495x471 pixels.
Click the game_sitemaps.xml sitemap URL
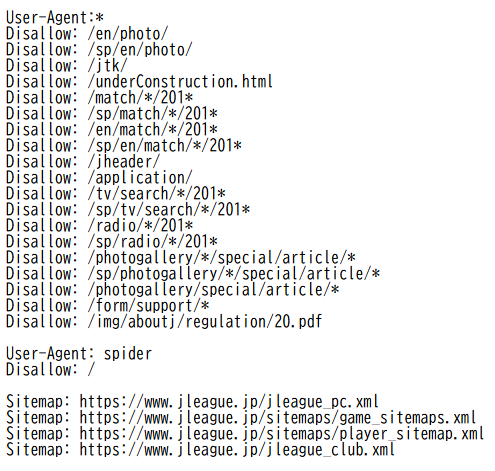tap(277, 418)
